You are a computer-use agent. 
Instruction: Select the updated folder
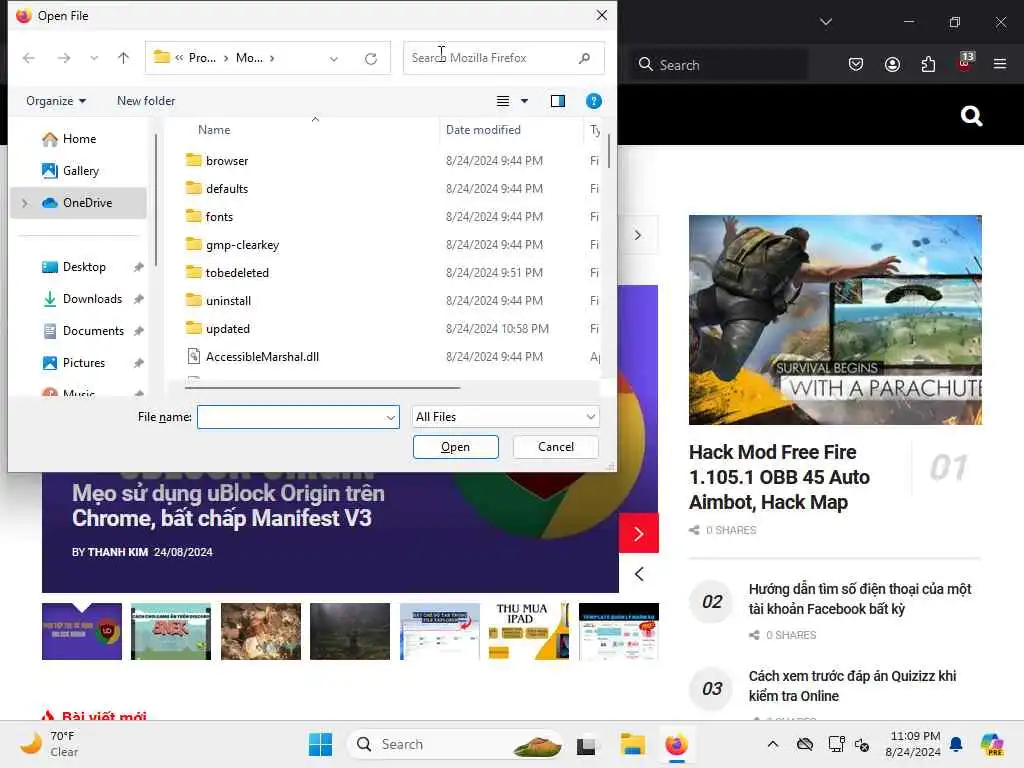[227, 329]
